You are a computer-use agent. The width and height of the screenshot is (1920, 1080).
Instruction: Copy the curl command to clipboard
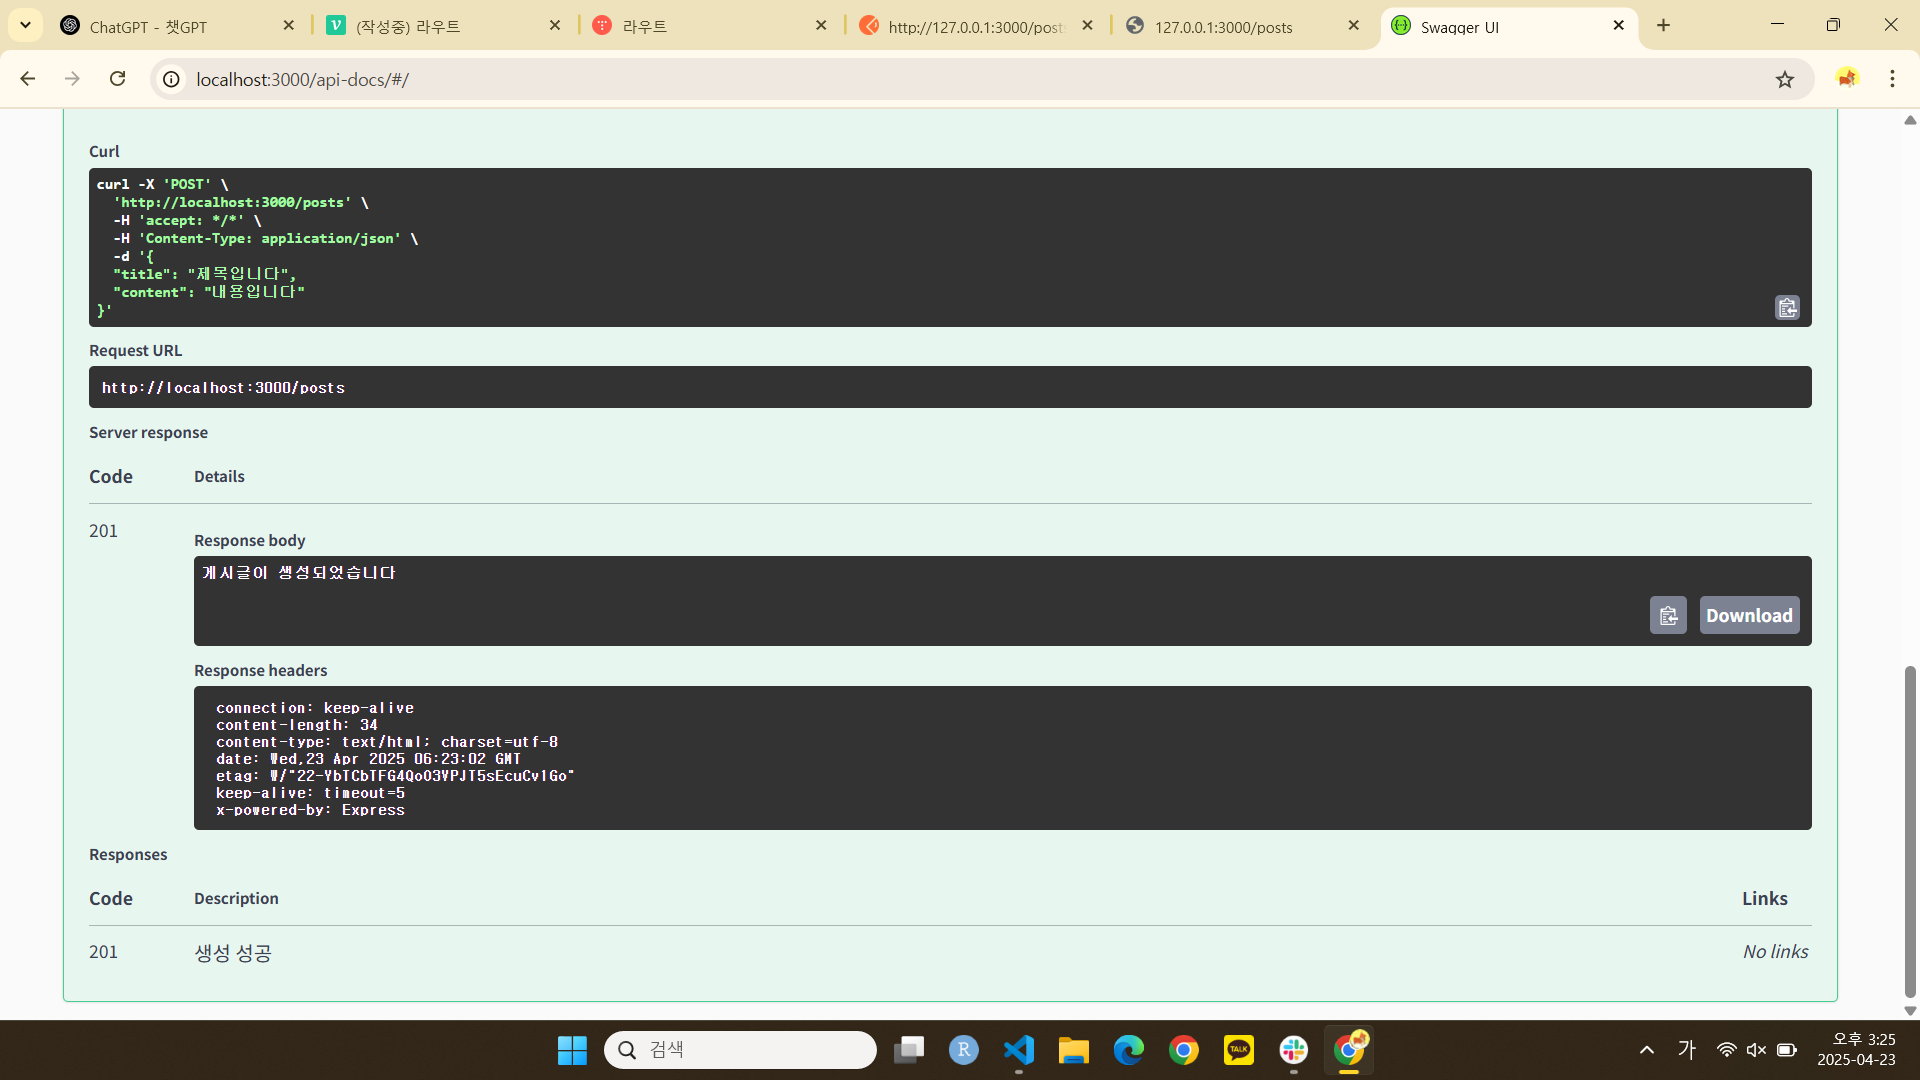[x=1787, y=307]
